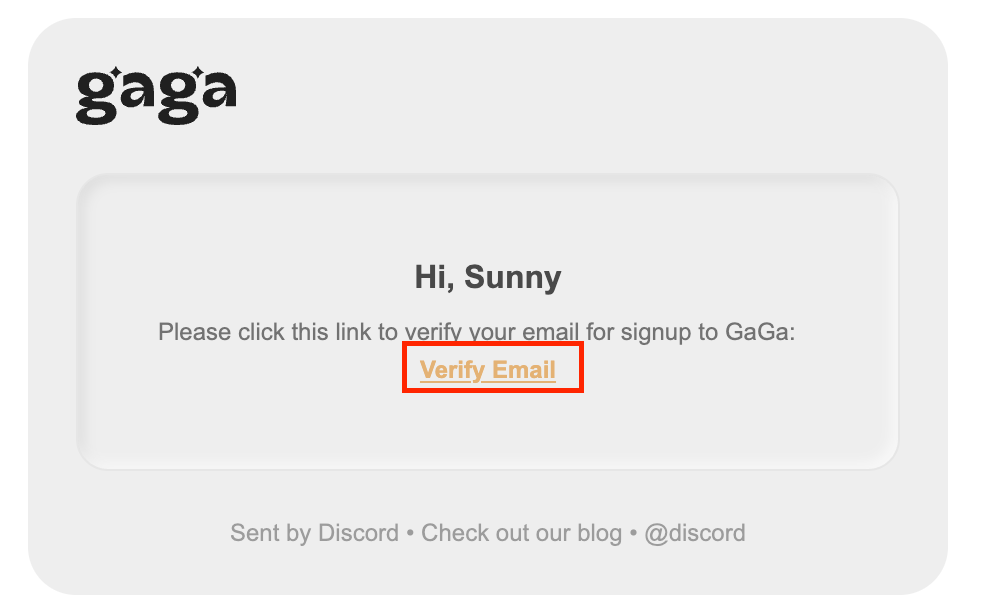
Task: Click the word 'blog' in the footer
Action: (x=600, y=533)
